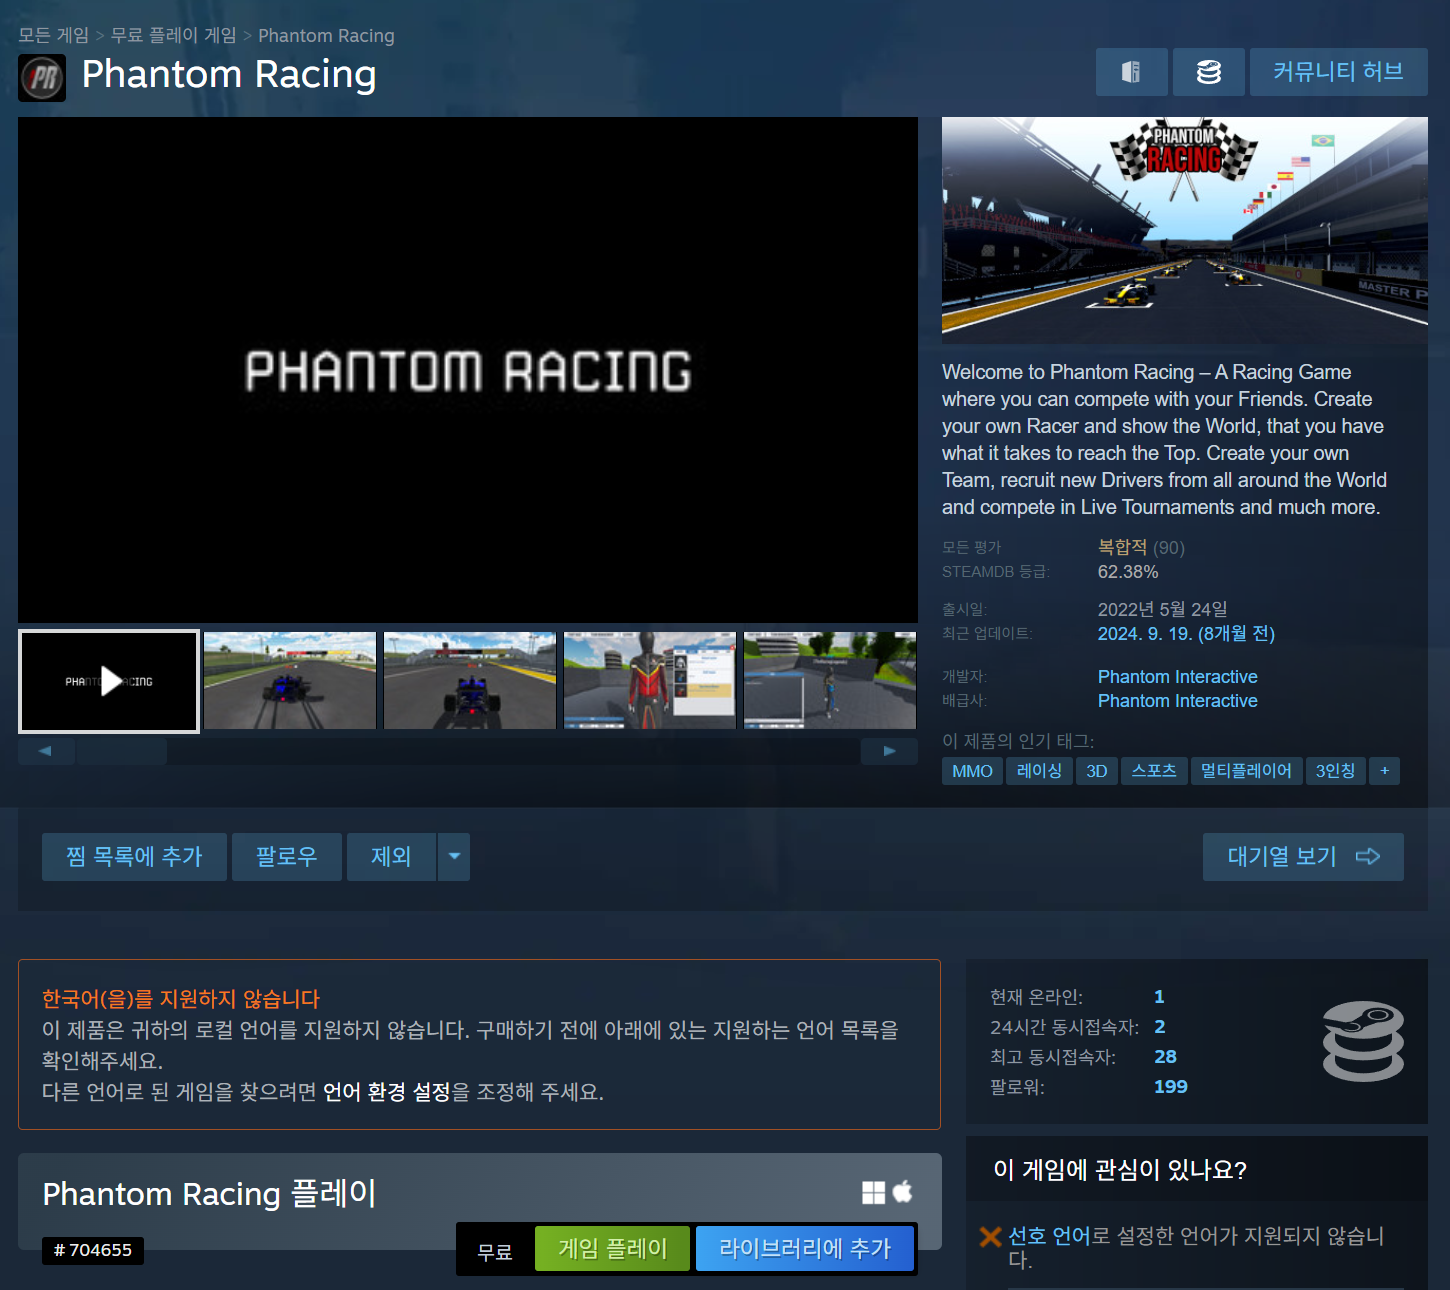
Task: Select the 3인칭 tag
Action: pos(1335,771)
